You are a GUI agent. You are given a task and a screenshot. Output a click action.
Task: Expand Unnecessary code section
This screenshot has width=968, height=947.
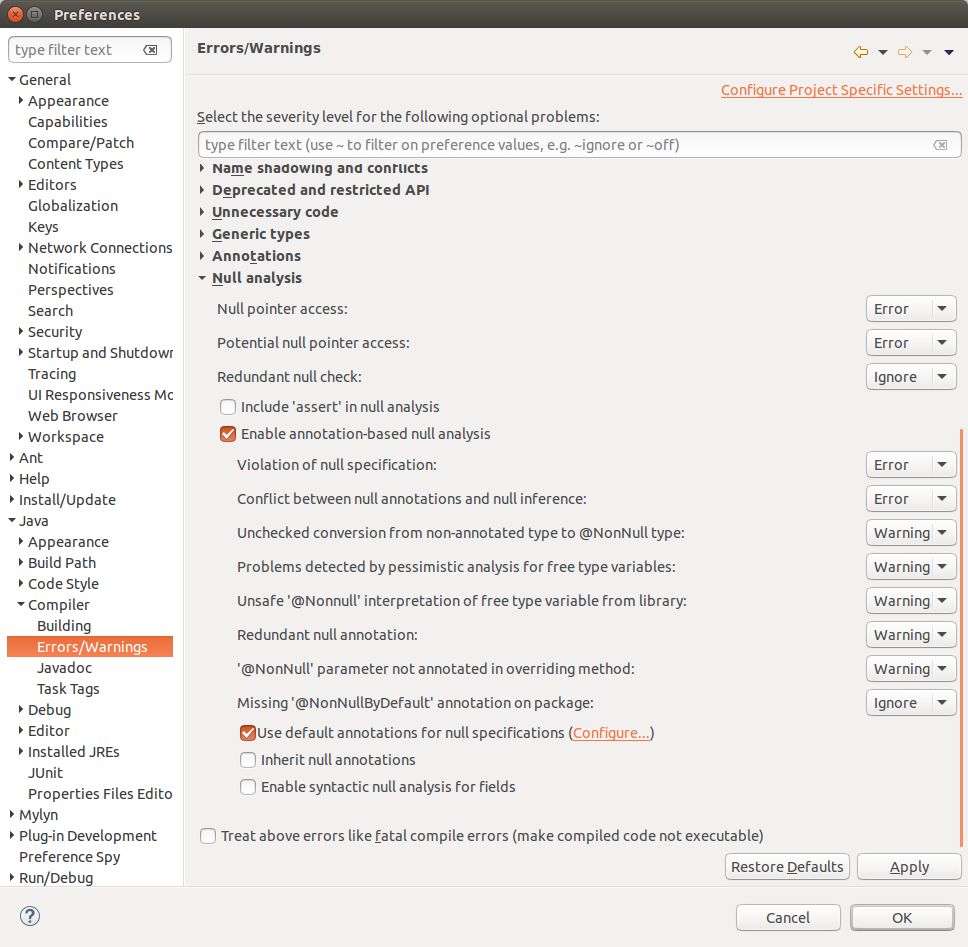[x=202, y=212]
